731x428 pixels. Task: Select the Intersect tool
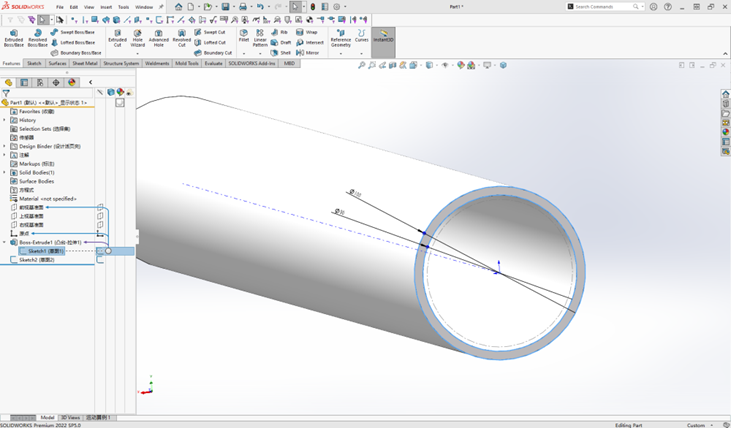click(310, 42)
